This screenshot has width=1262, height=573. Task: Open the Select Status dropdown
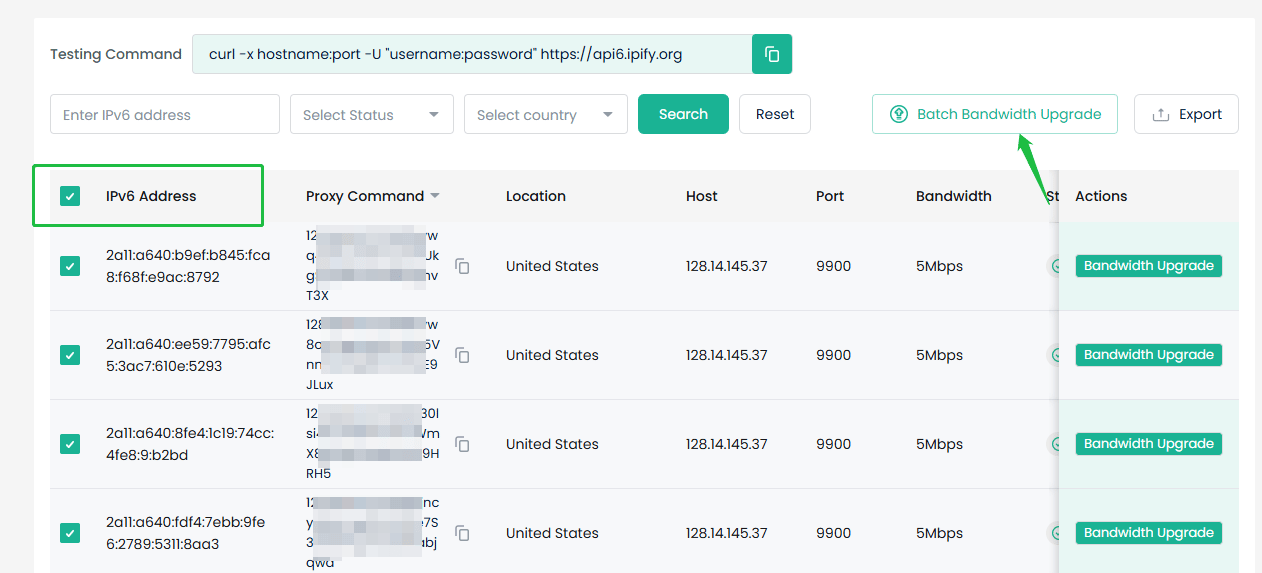pos(372,114)
